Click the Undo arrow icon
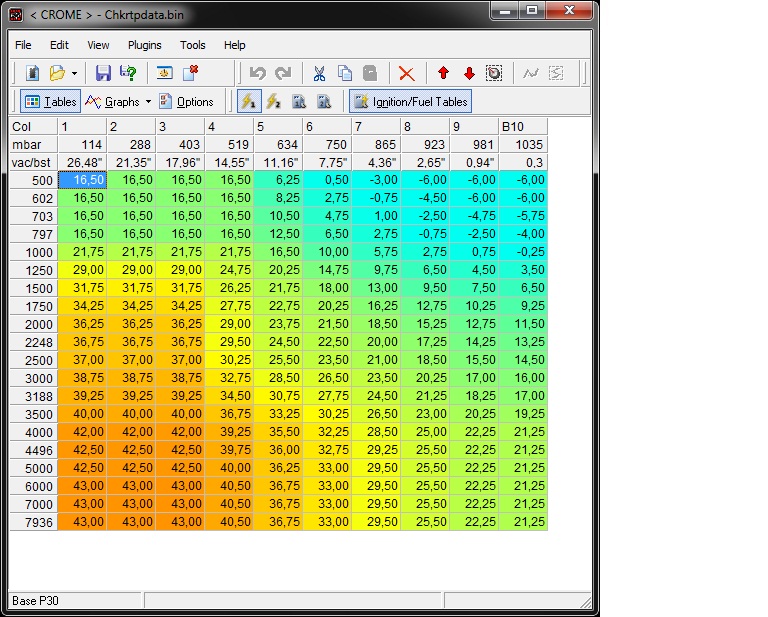768x617 pixels. (258, 73)
